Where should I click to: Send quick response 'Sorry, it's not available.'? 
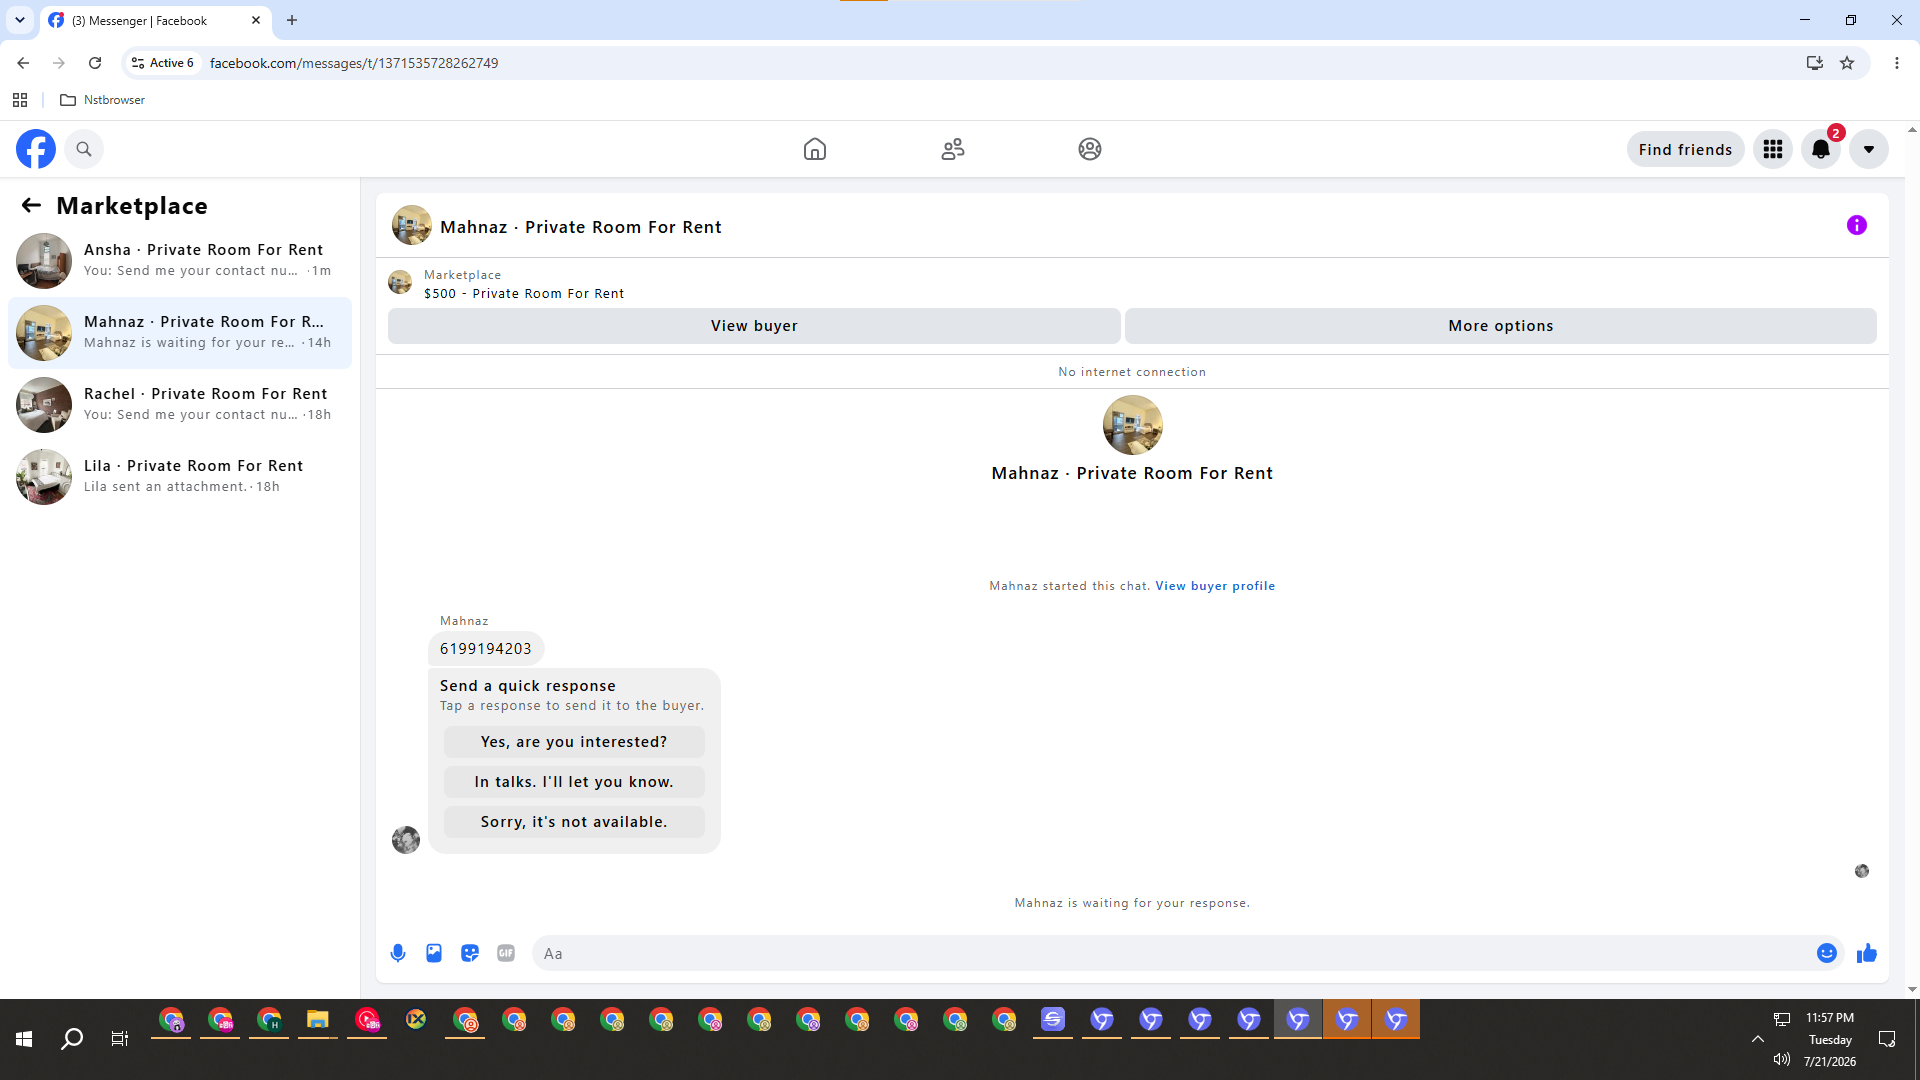pyautogui.click(x=574, y=822)
